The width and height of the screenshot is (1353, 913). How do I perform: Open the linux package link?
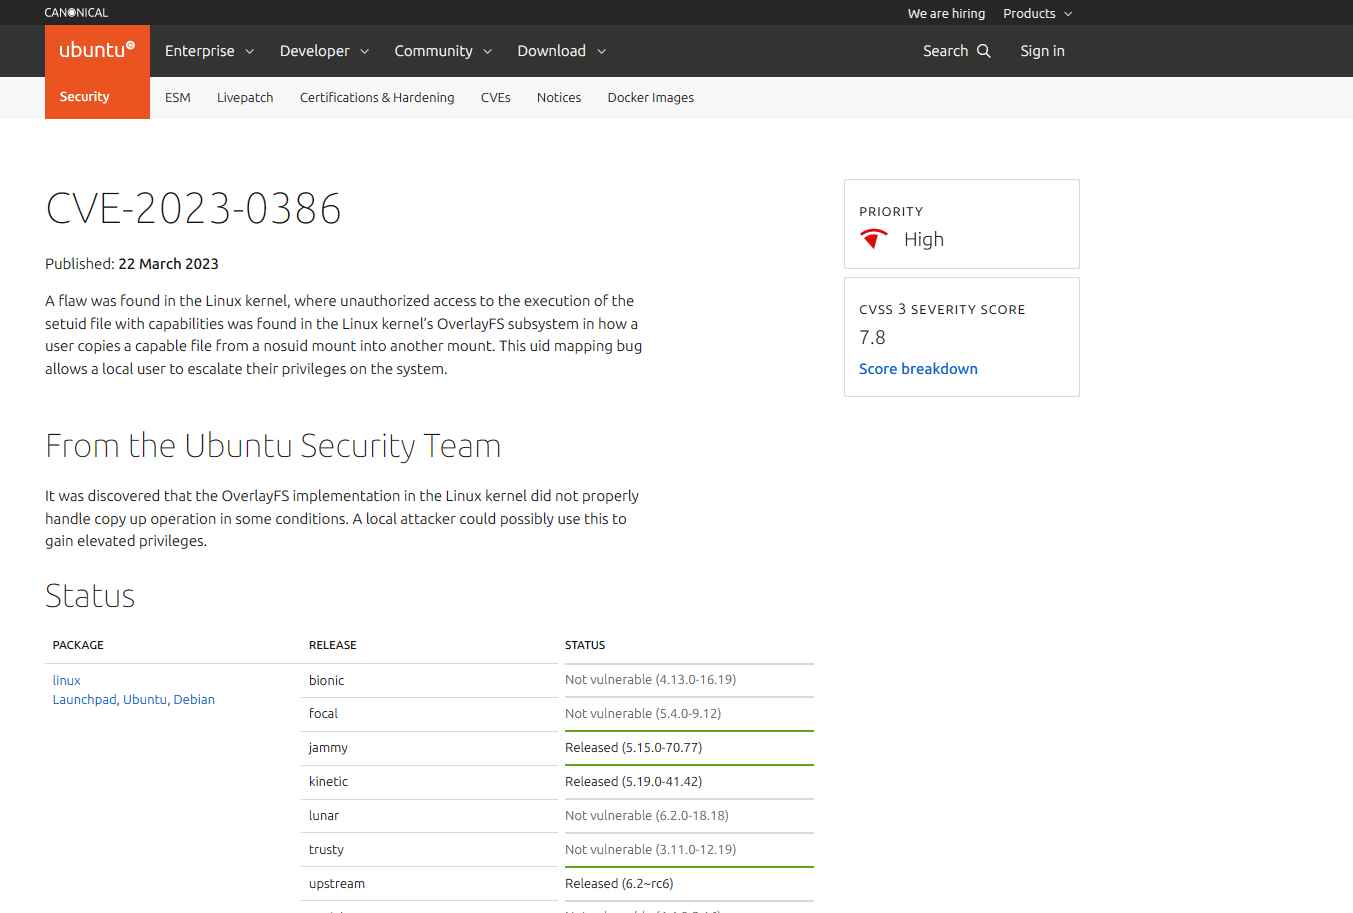[67, 680]
